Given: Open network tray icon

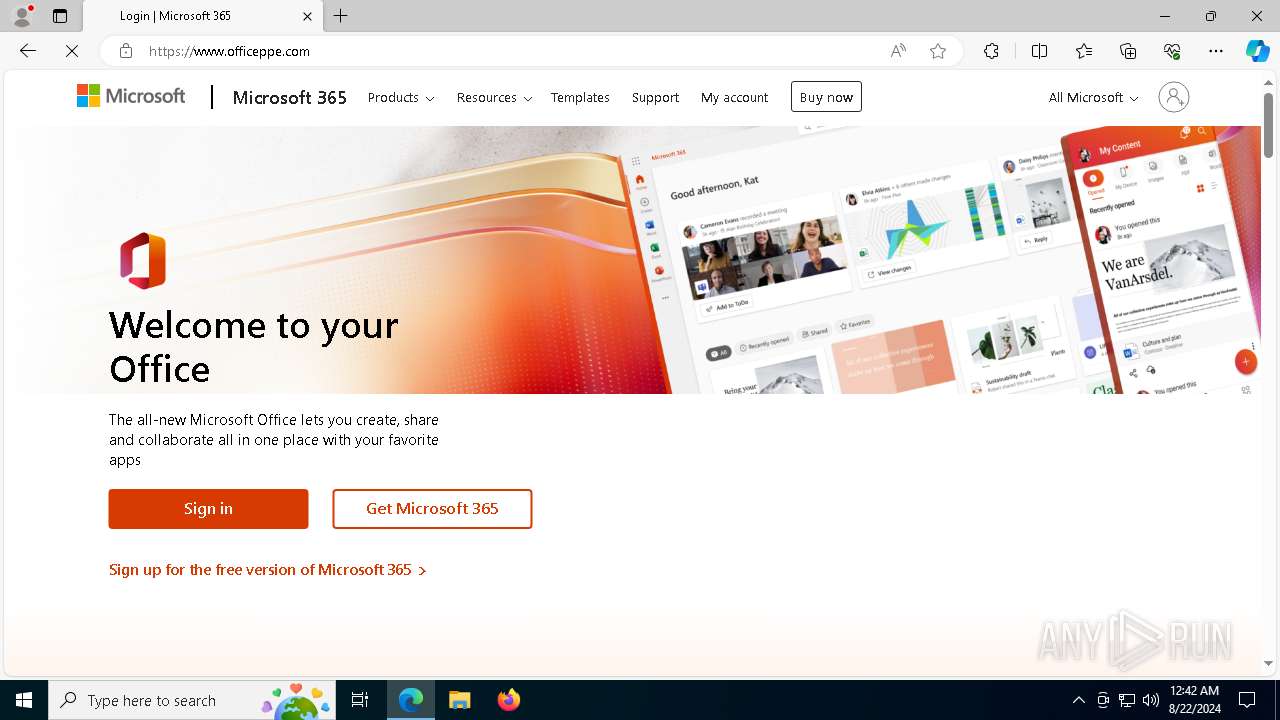Looking at the screenshot, I should pos(1127,700).
